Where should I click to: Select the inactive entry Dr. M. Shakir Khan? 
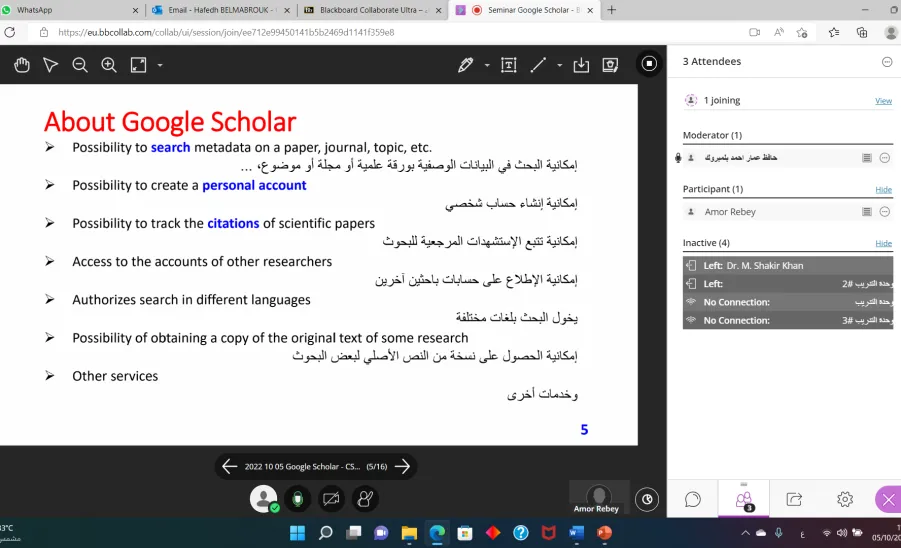(x=788, y=265)
